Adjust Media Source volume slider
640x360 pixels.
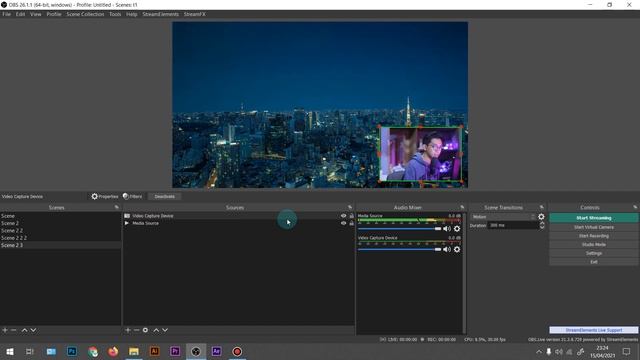pyautogui.click(x=400, y=229)
